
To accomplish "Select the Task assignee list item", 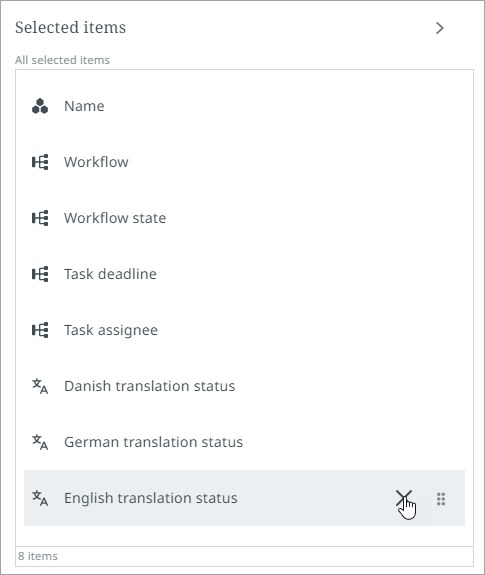I will coord(245,330).
